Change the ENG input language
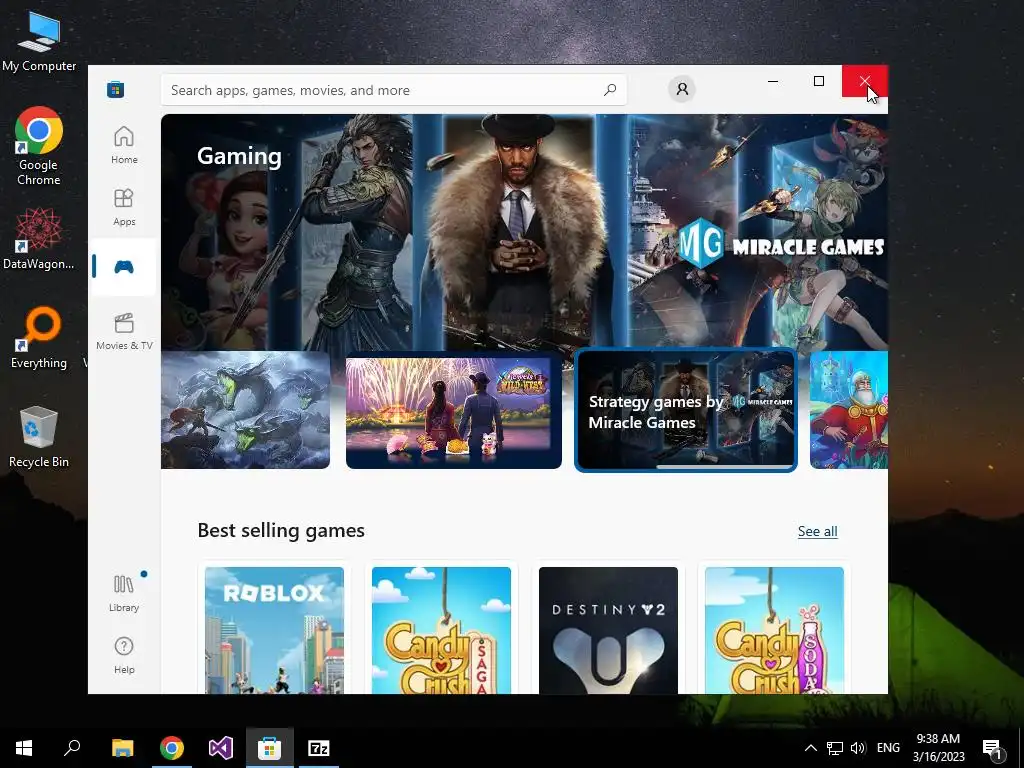This screenshot has height=768, width=1024. (888, 748)
